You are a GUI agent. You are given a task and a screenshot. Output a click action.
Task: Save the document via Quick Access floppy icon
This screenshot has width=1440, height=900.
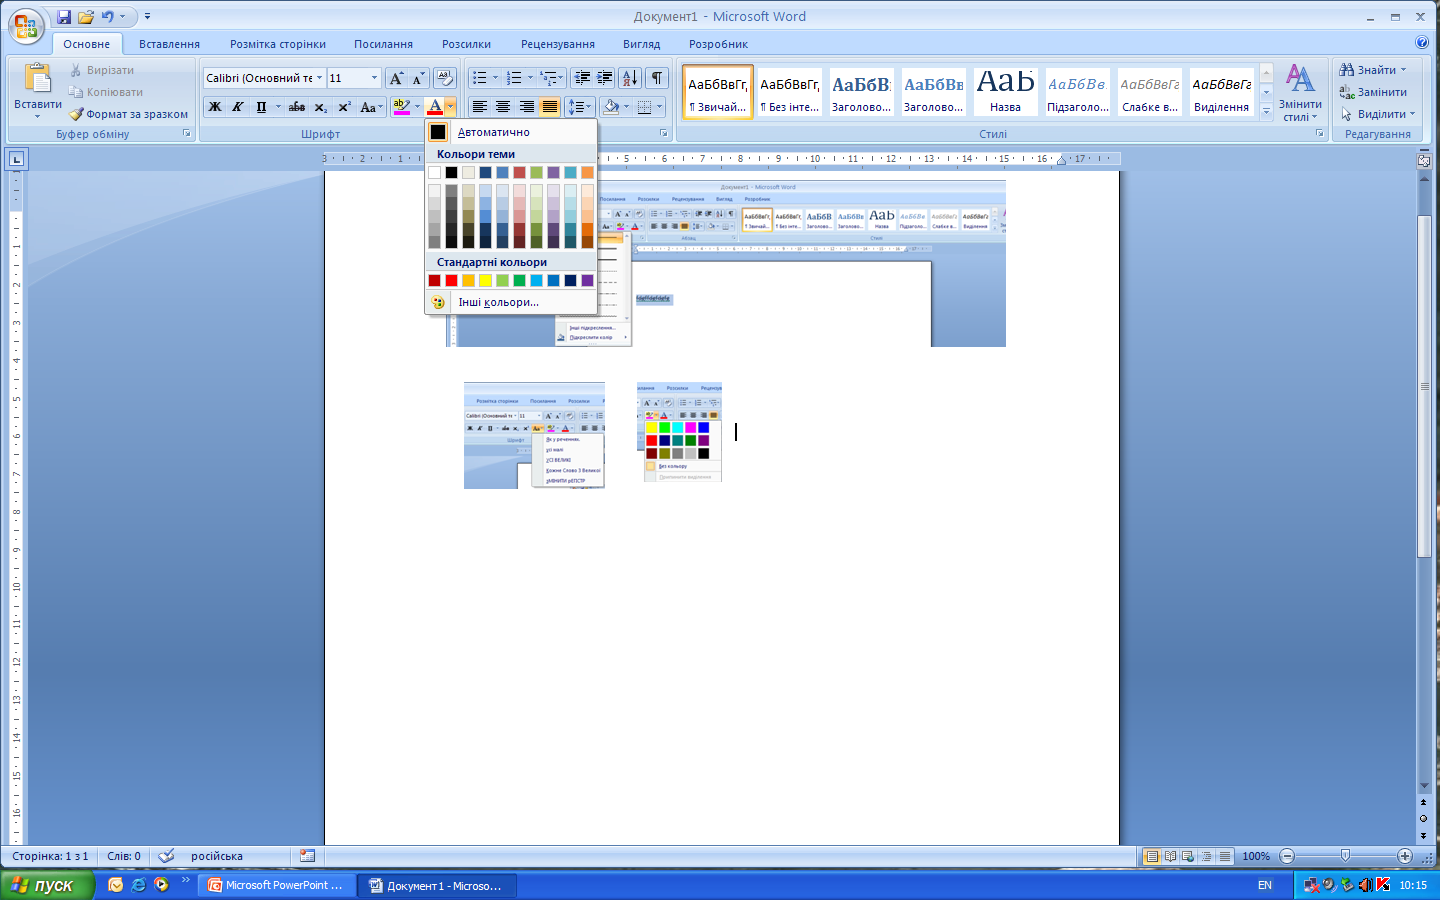coord(64,17)
